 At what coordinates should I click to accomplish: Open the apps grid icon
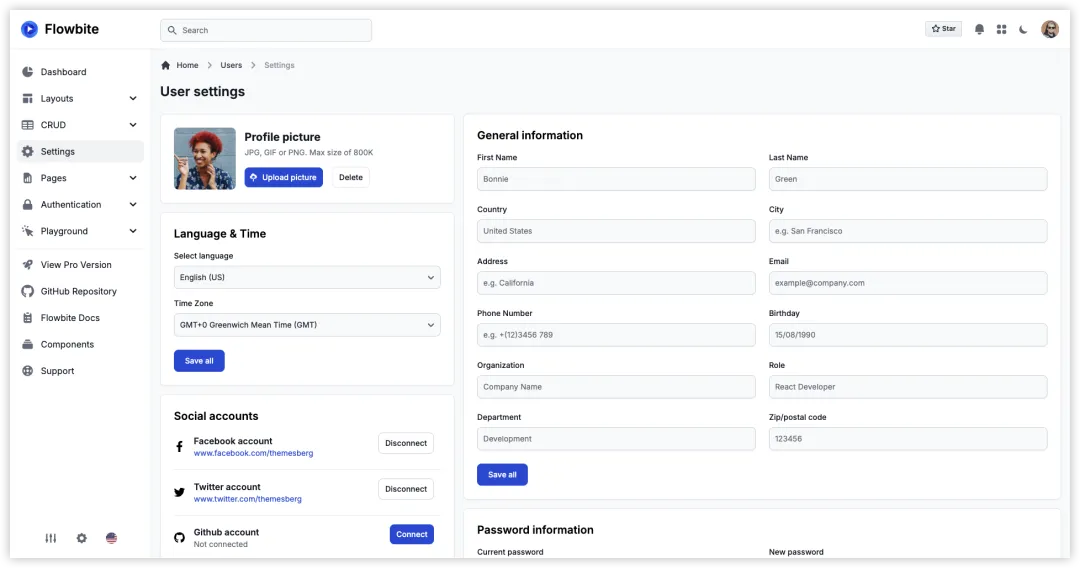click(1001, 30)
